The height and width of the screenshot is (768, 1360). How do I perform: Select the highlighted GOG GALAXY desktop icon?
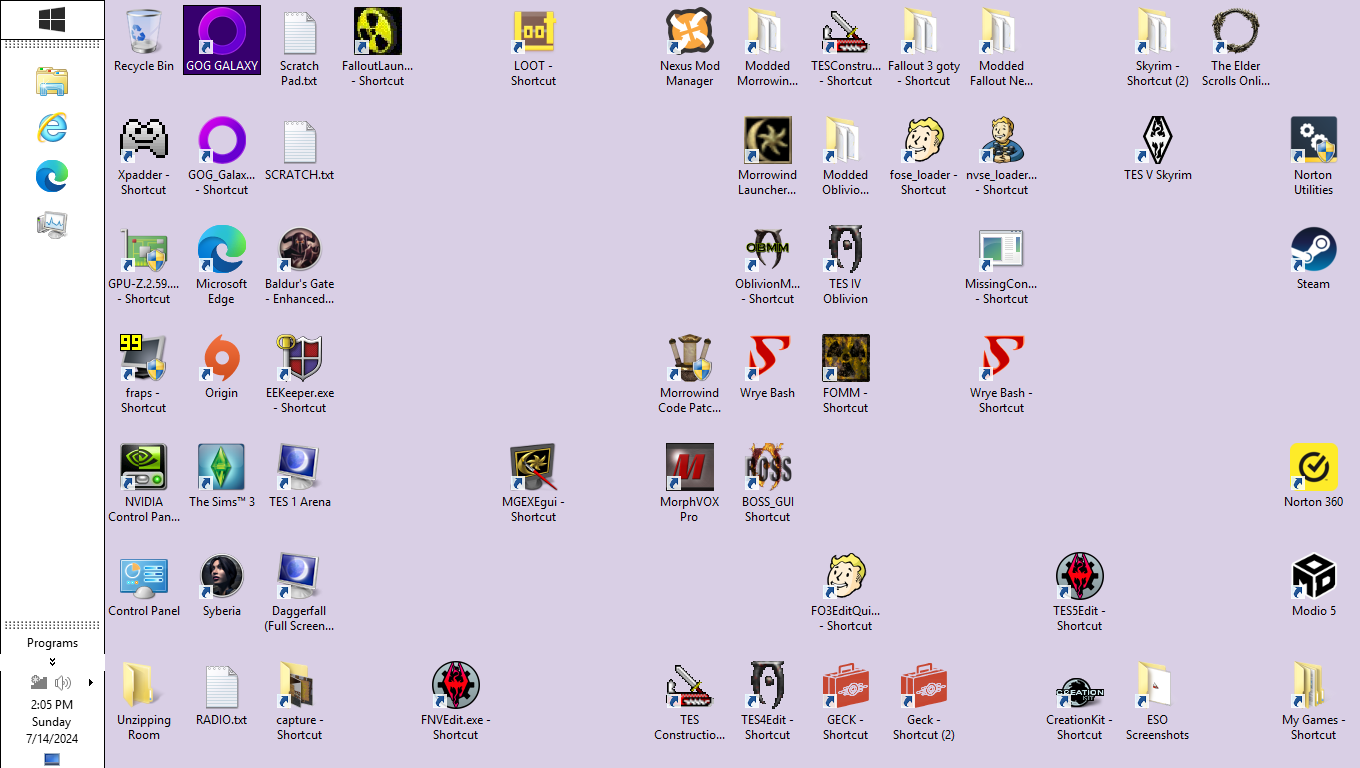(222, 41)
